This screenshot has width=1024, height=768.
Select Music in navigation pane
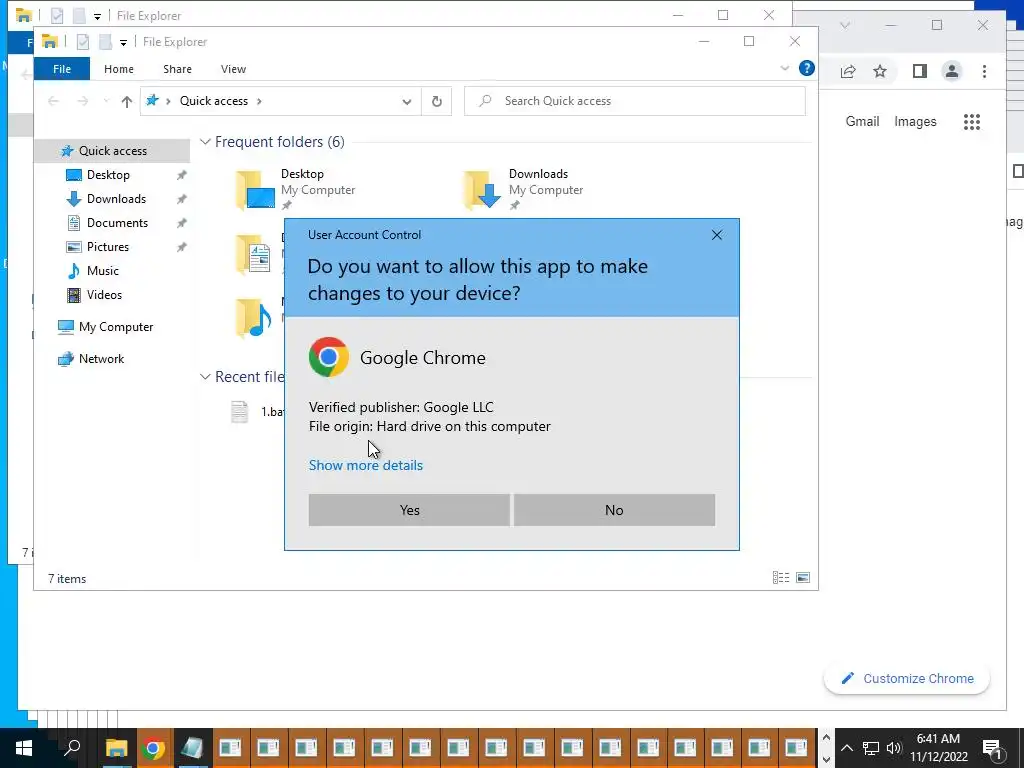click(103, 271)
